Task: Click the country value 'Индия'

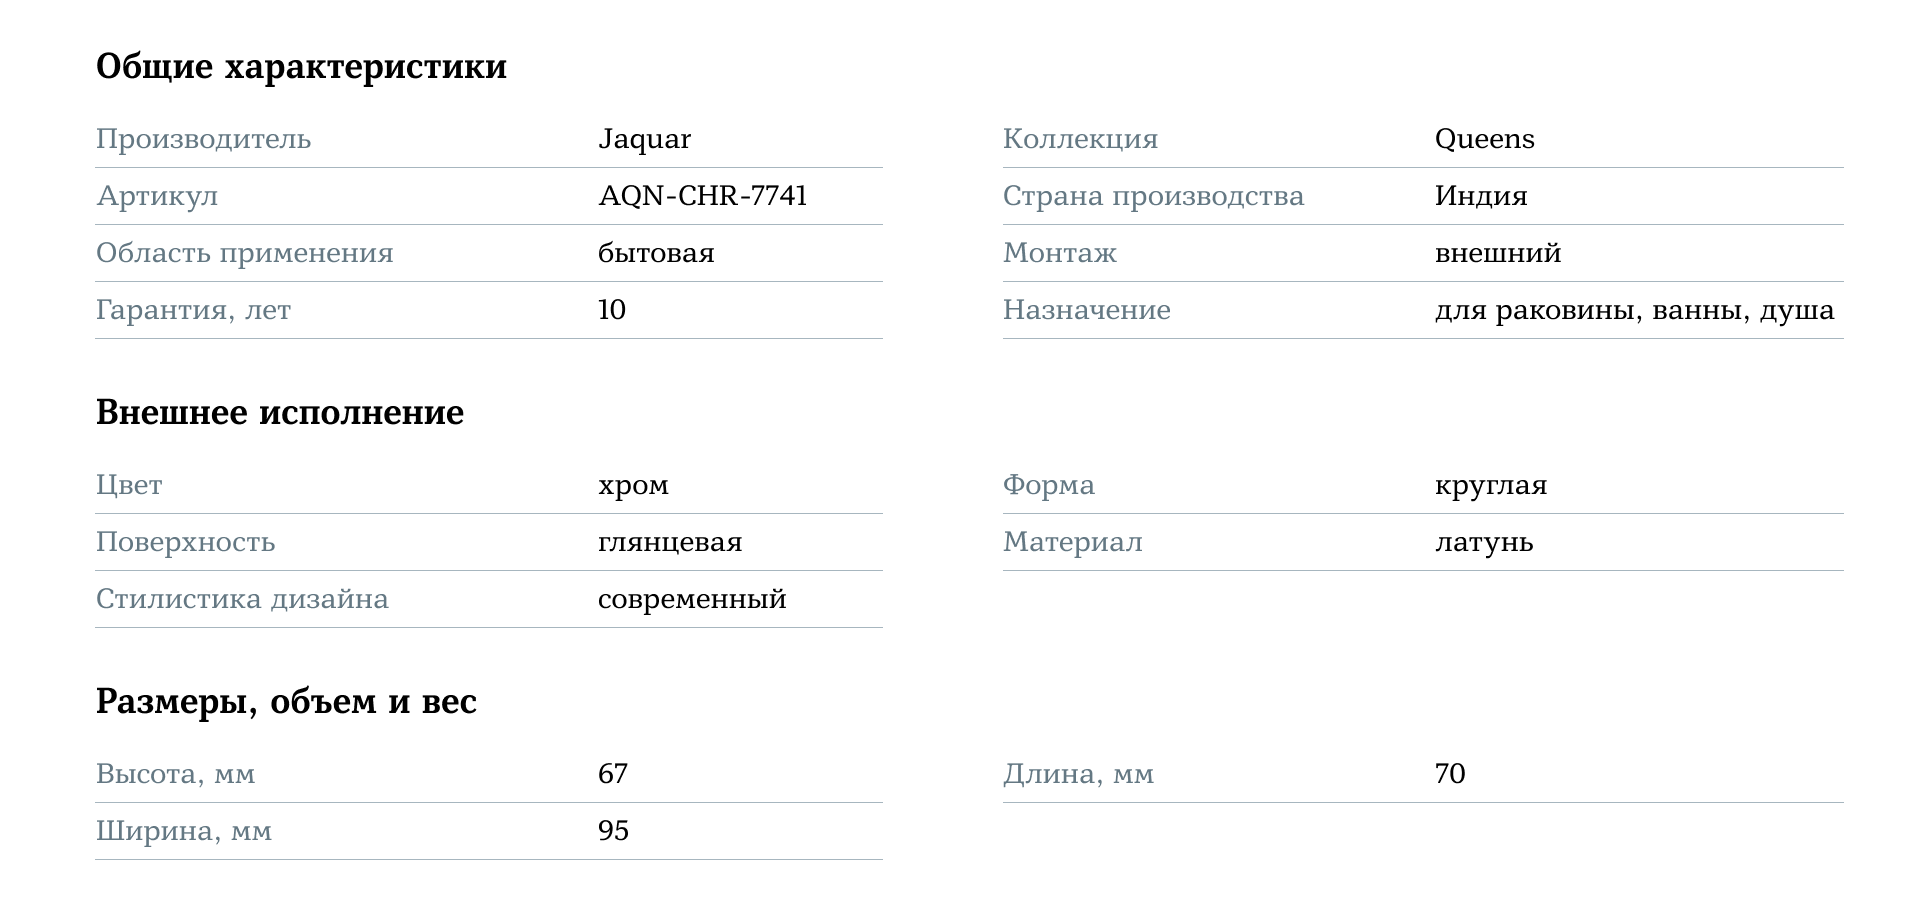Action: click(1481, 196)
